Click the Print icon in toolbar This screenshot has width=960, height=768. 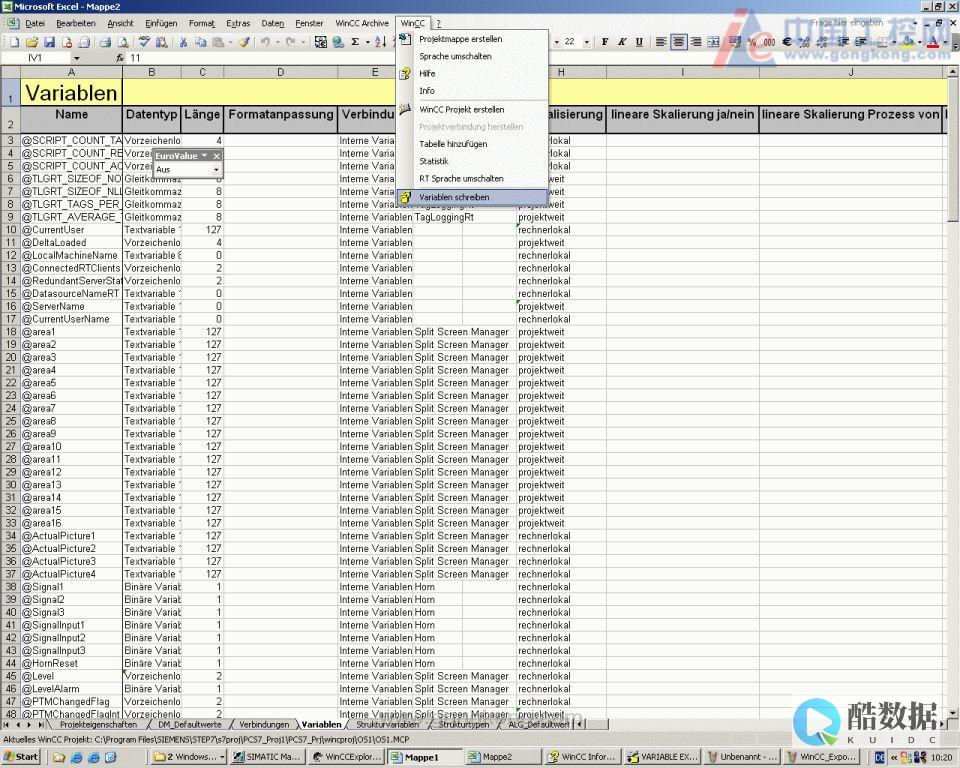pyautogui.click(x=105, y=42)
